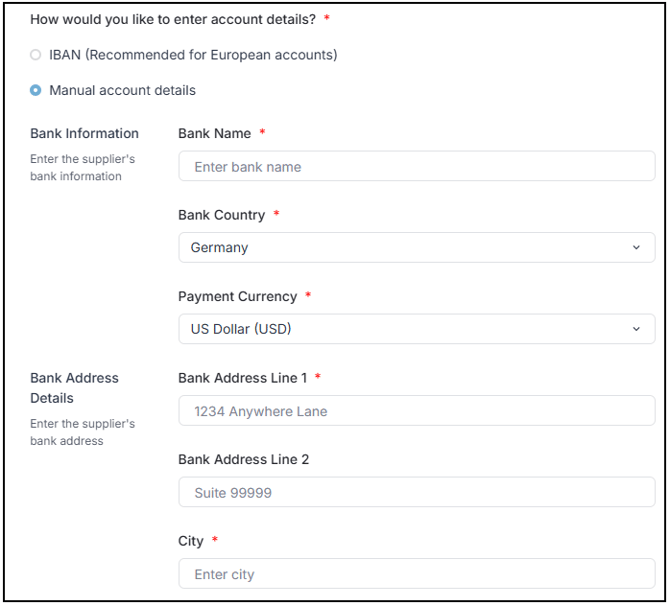The height and width of the screenshot is (606, 670).
Task: Click the 'Bank Information' section heading
Action: 84,133
